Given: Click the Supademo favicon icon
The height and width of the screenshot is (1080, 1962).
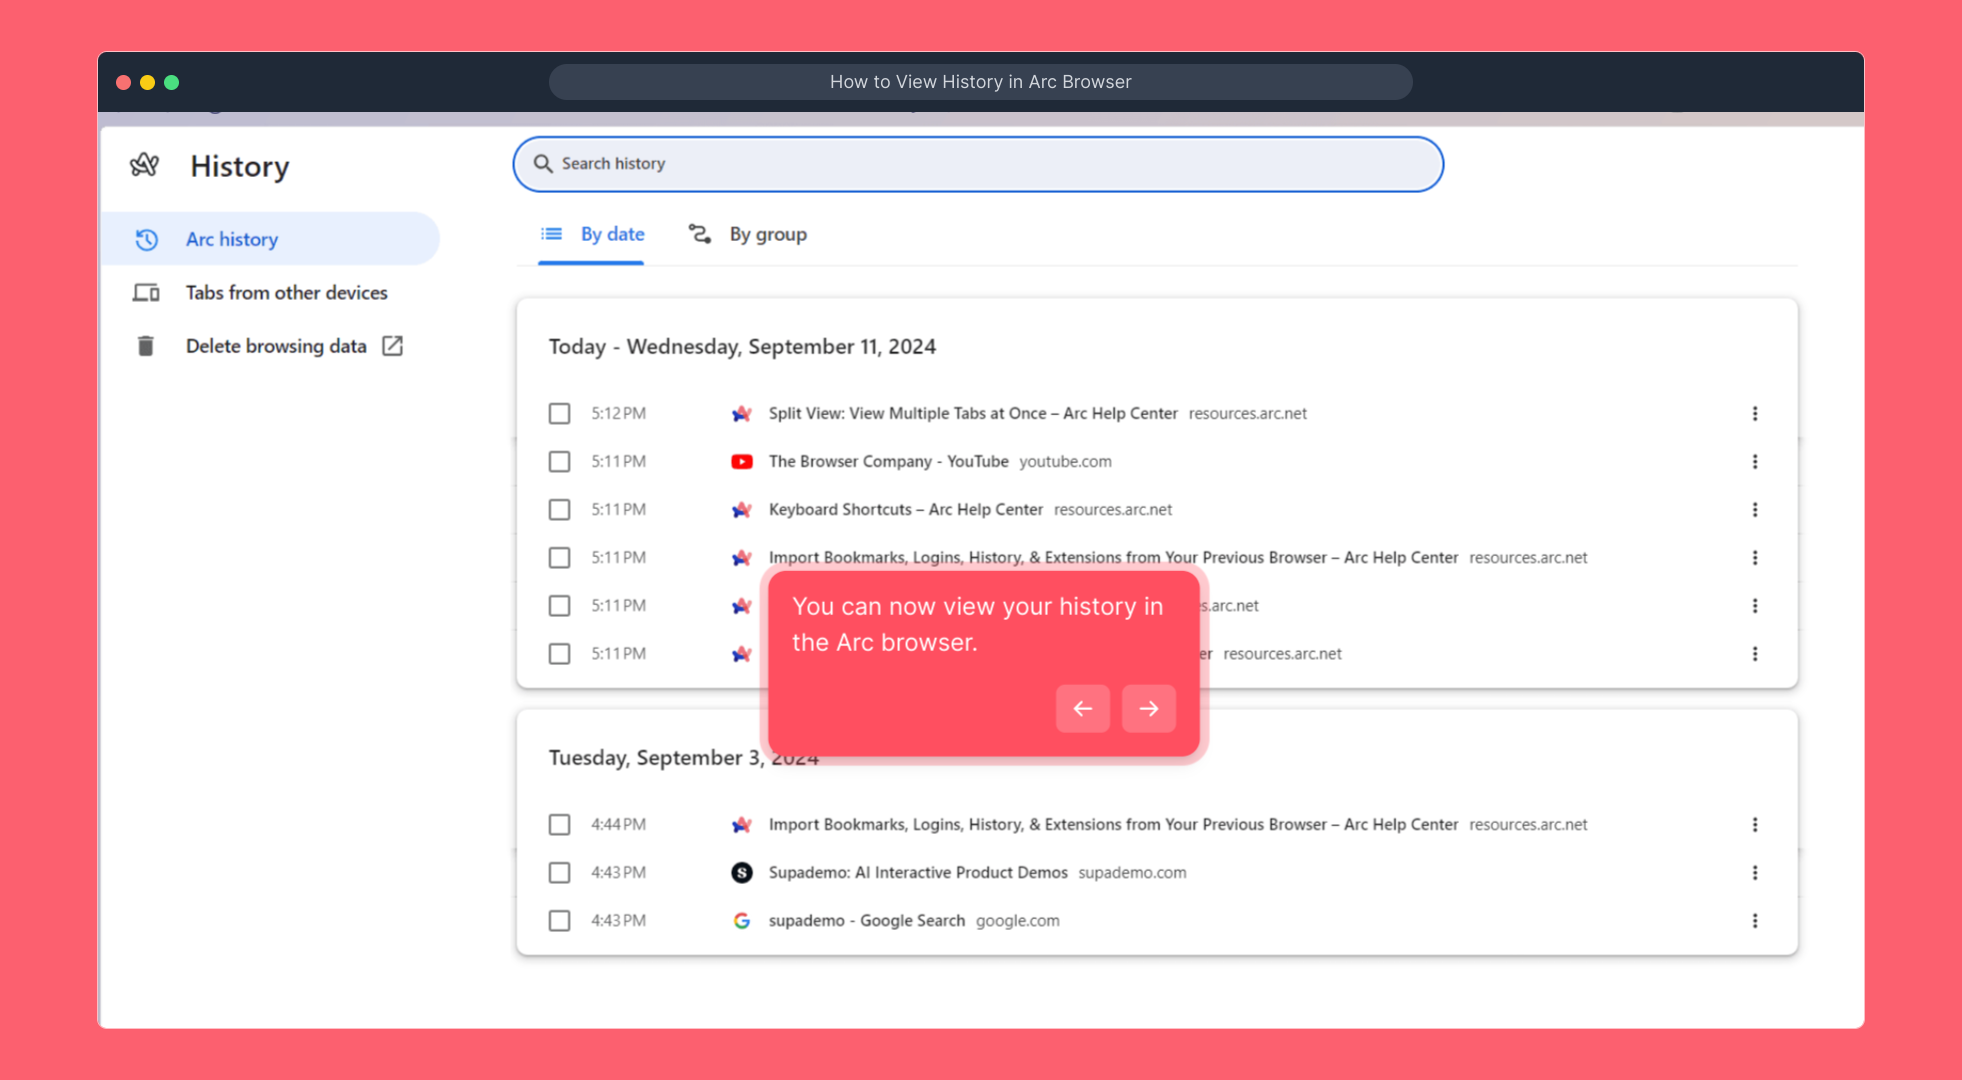Looking at the screenshot, I should click(741, 873).
